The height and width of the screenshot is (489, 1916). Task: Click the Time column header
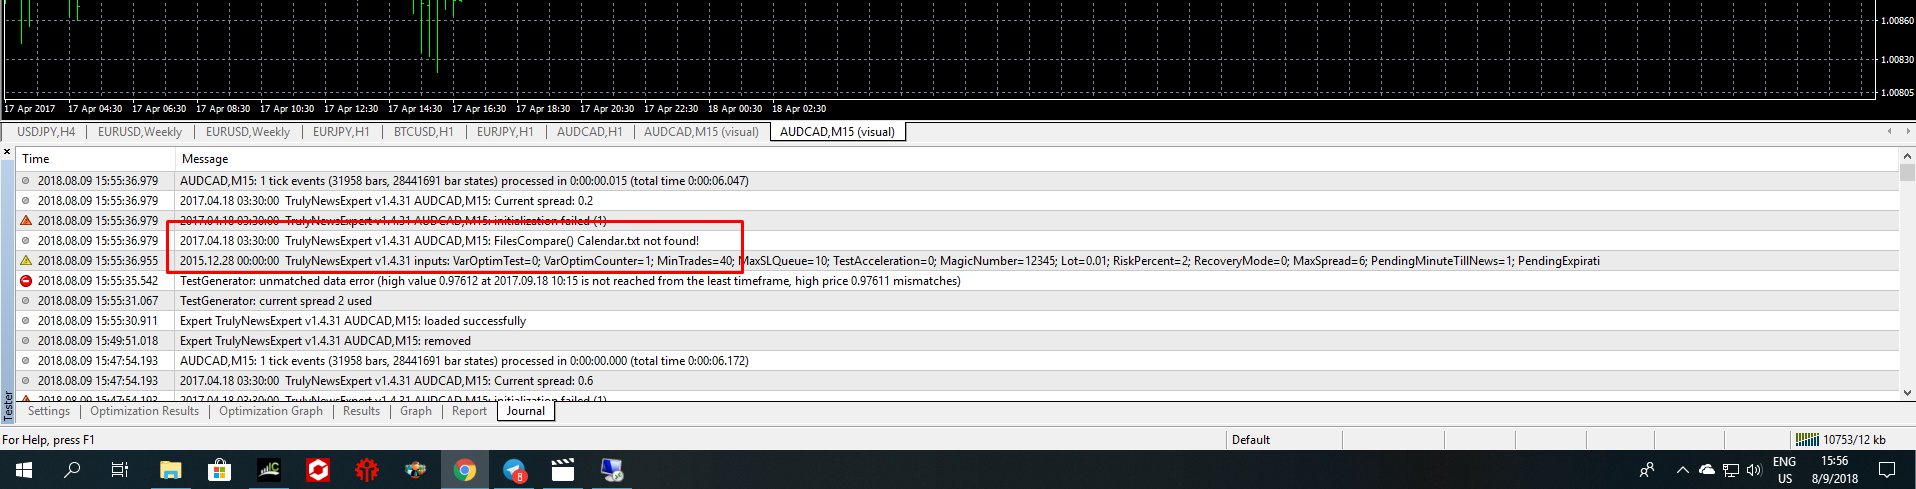click(96, 159)
